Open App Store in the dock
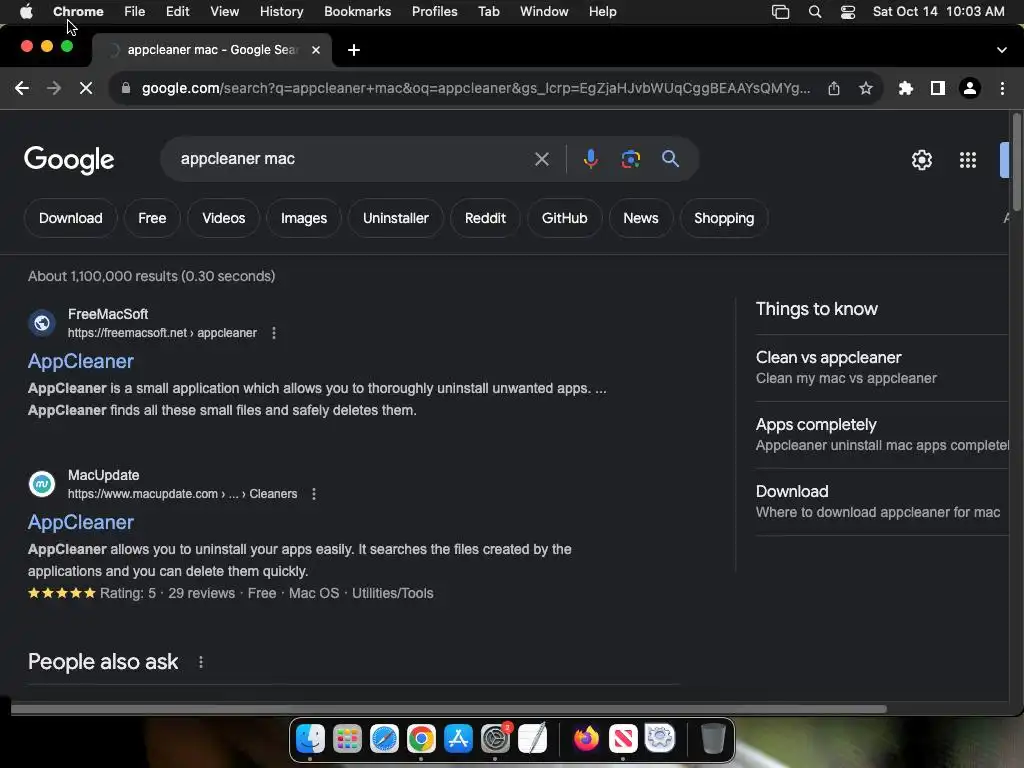The height and width of the screenshot is (768, 1024). pos(458,739)
